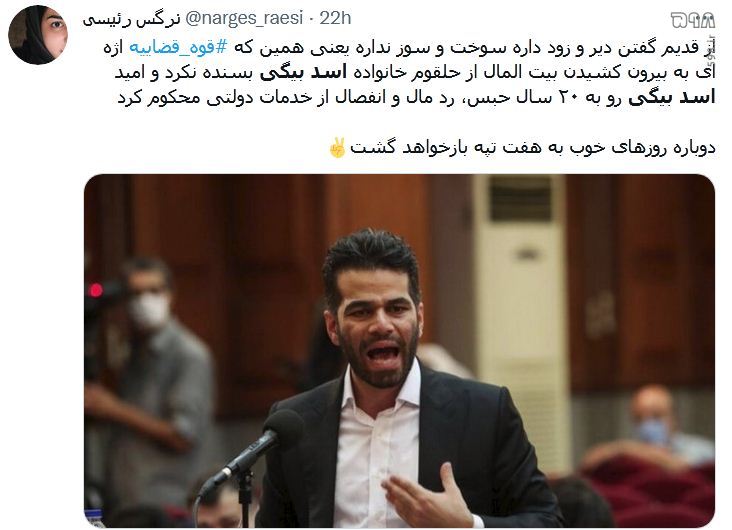Click the 22h tweet timestamp

pos(335,19)
